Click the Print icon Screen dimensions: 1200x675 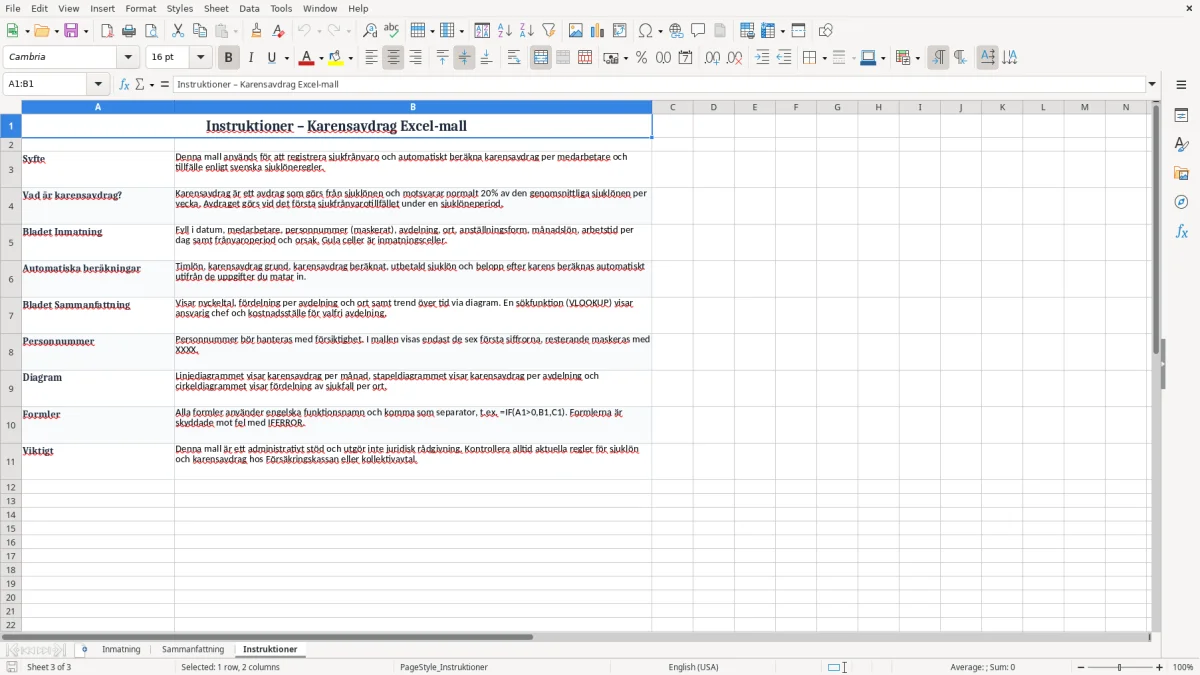click(129, 31)
